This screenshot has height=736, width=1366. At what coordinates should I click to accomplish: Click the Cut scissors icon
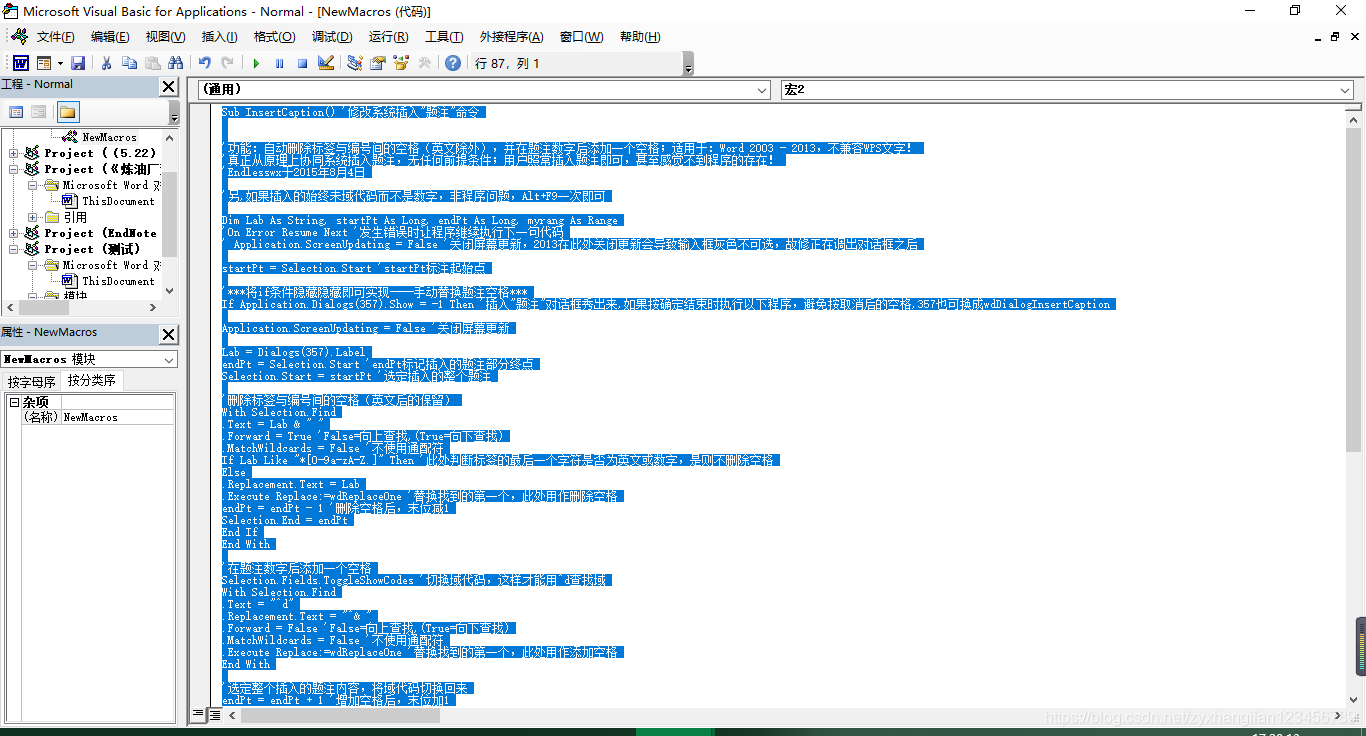107,63
